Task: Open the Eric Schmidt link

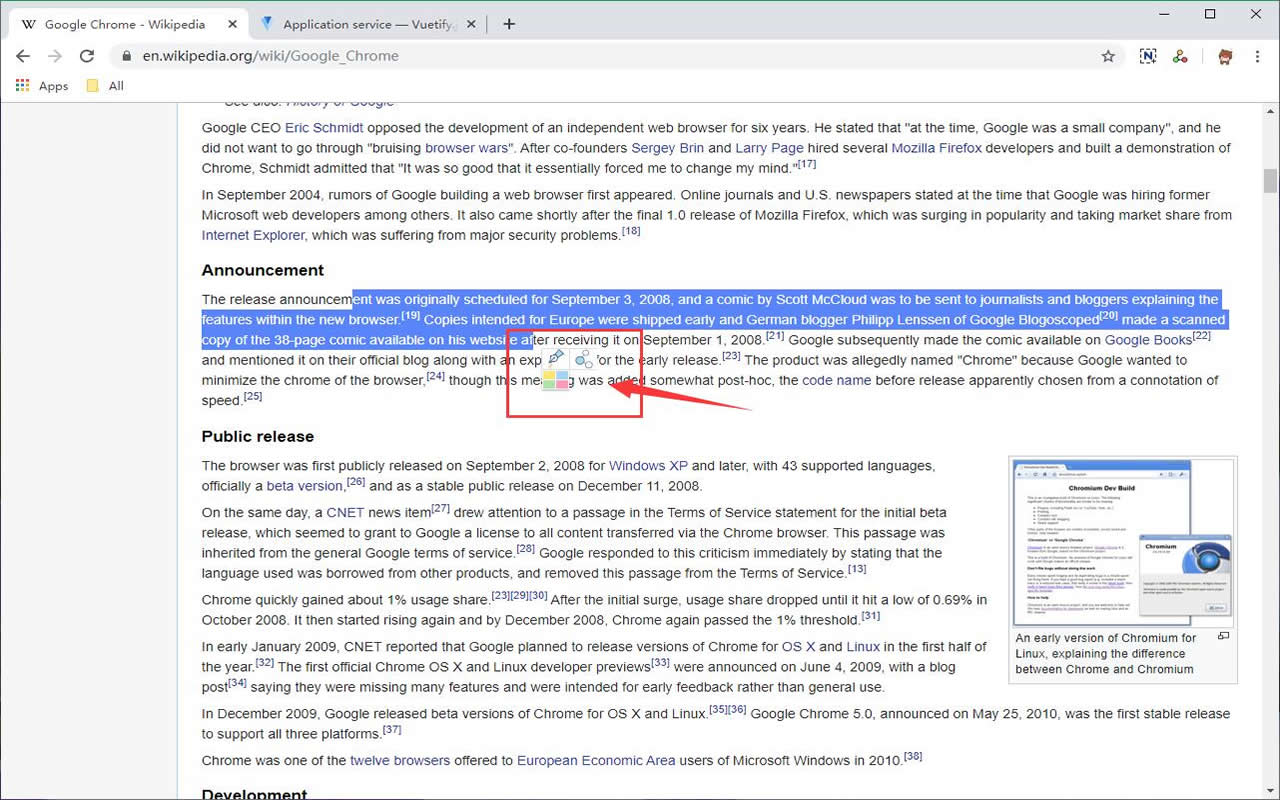Action: [324, 128]
